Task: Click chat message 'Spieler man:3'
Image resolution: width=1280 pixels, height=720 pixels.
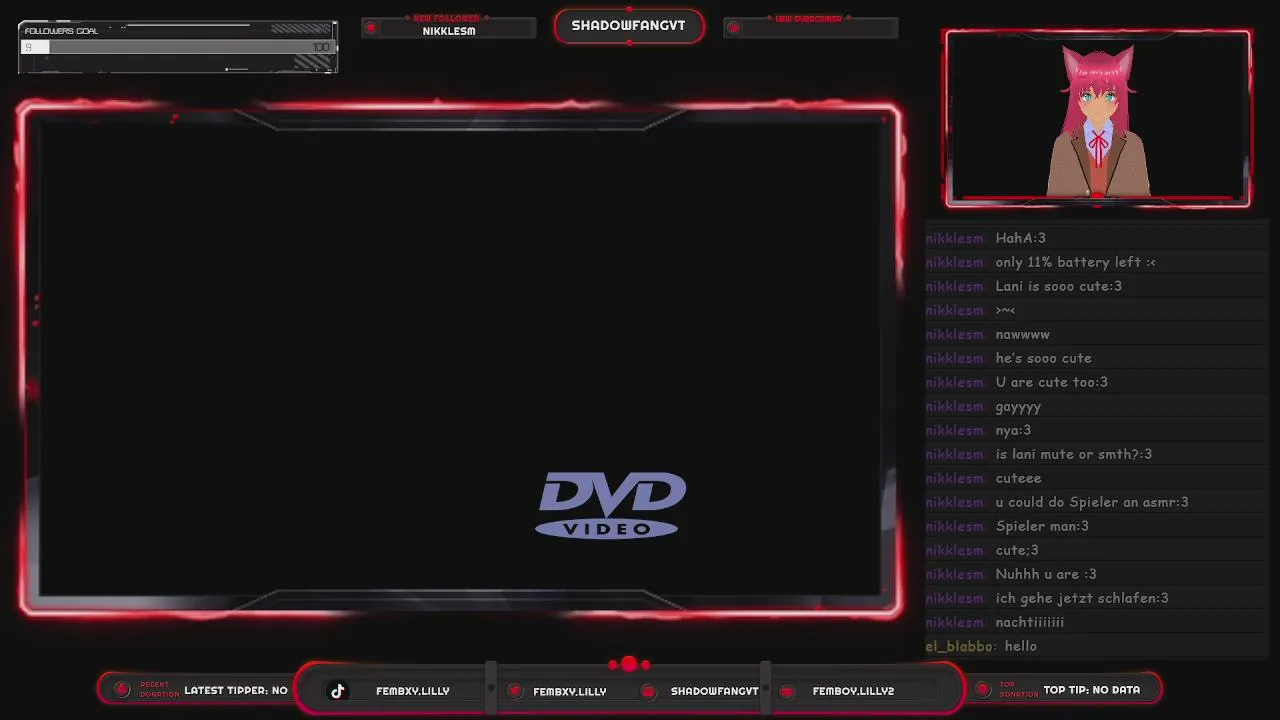Action: (x=1042, y=526)
